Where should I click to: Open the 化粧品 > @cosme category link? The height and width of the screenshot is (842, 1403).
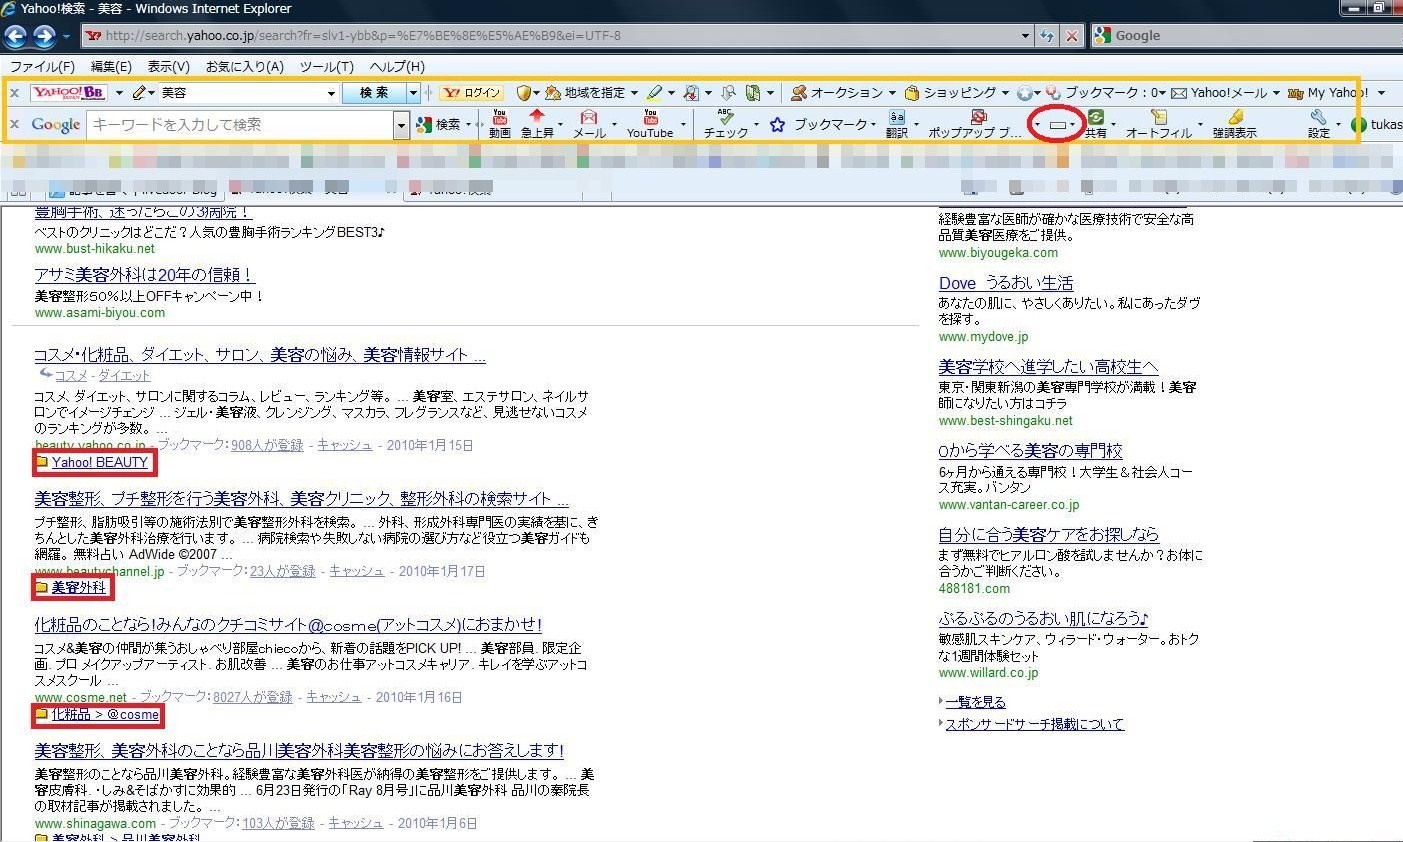105,715
